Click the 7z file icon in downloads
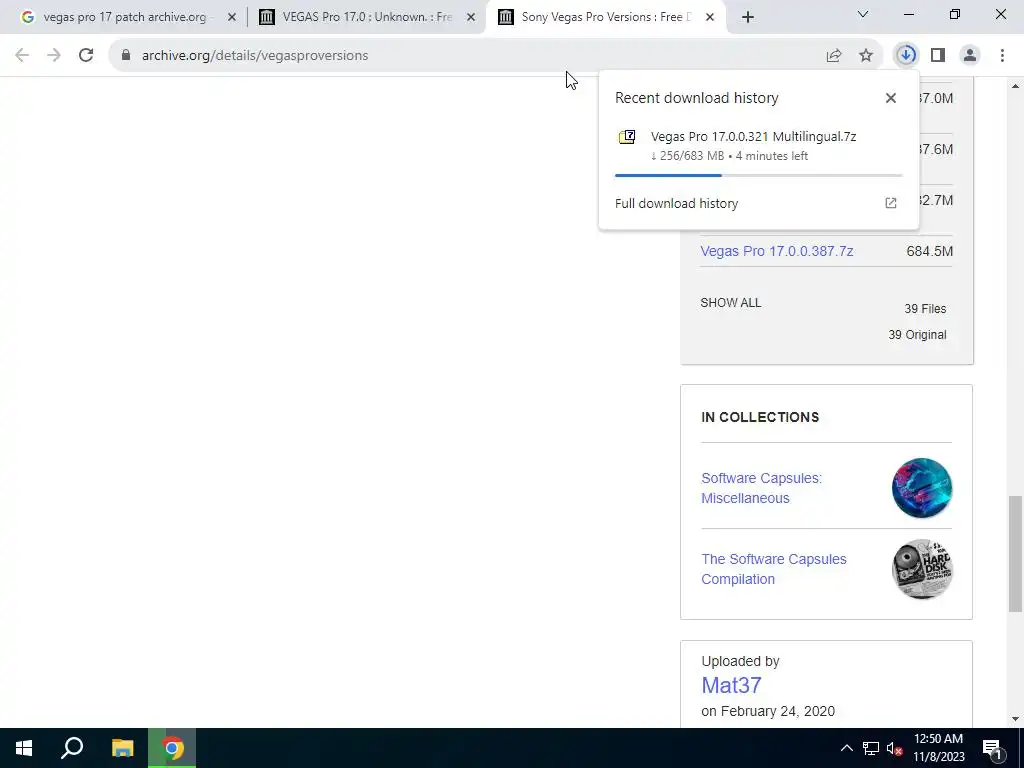The height and width of the screenshot is (768, 1024). pyautogui.click(x=627, y=137)
